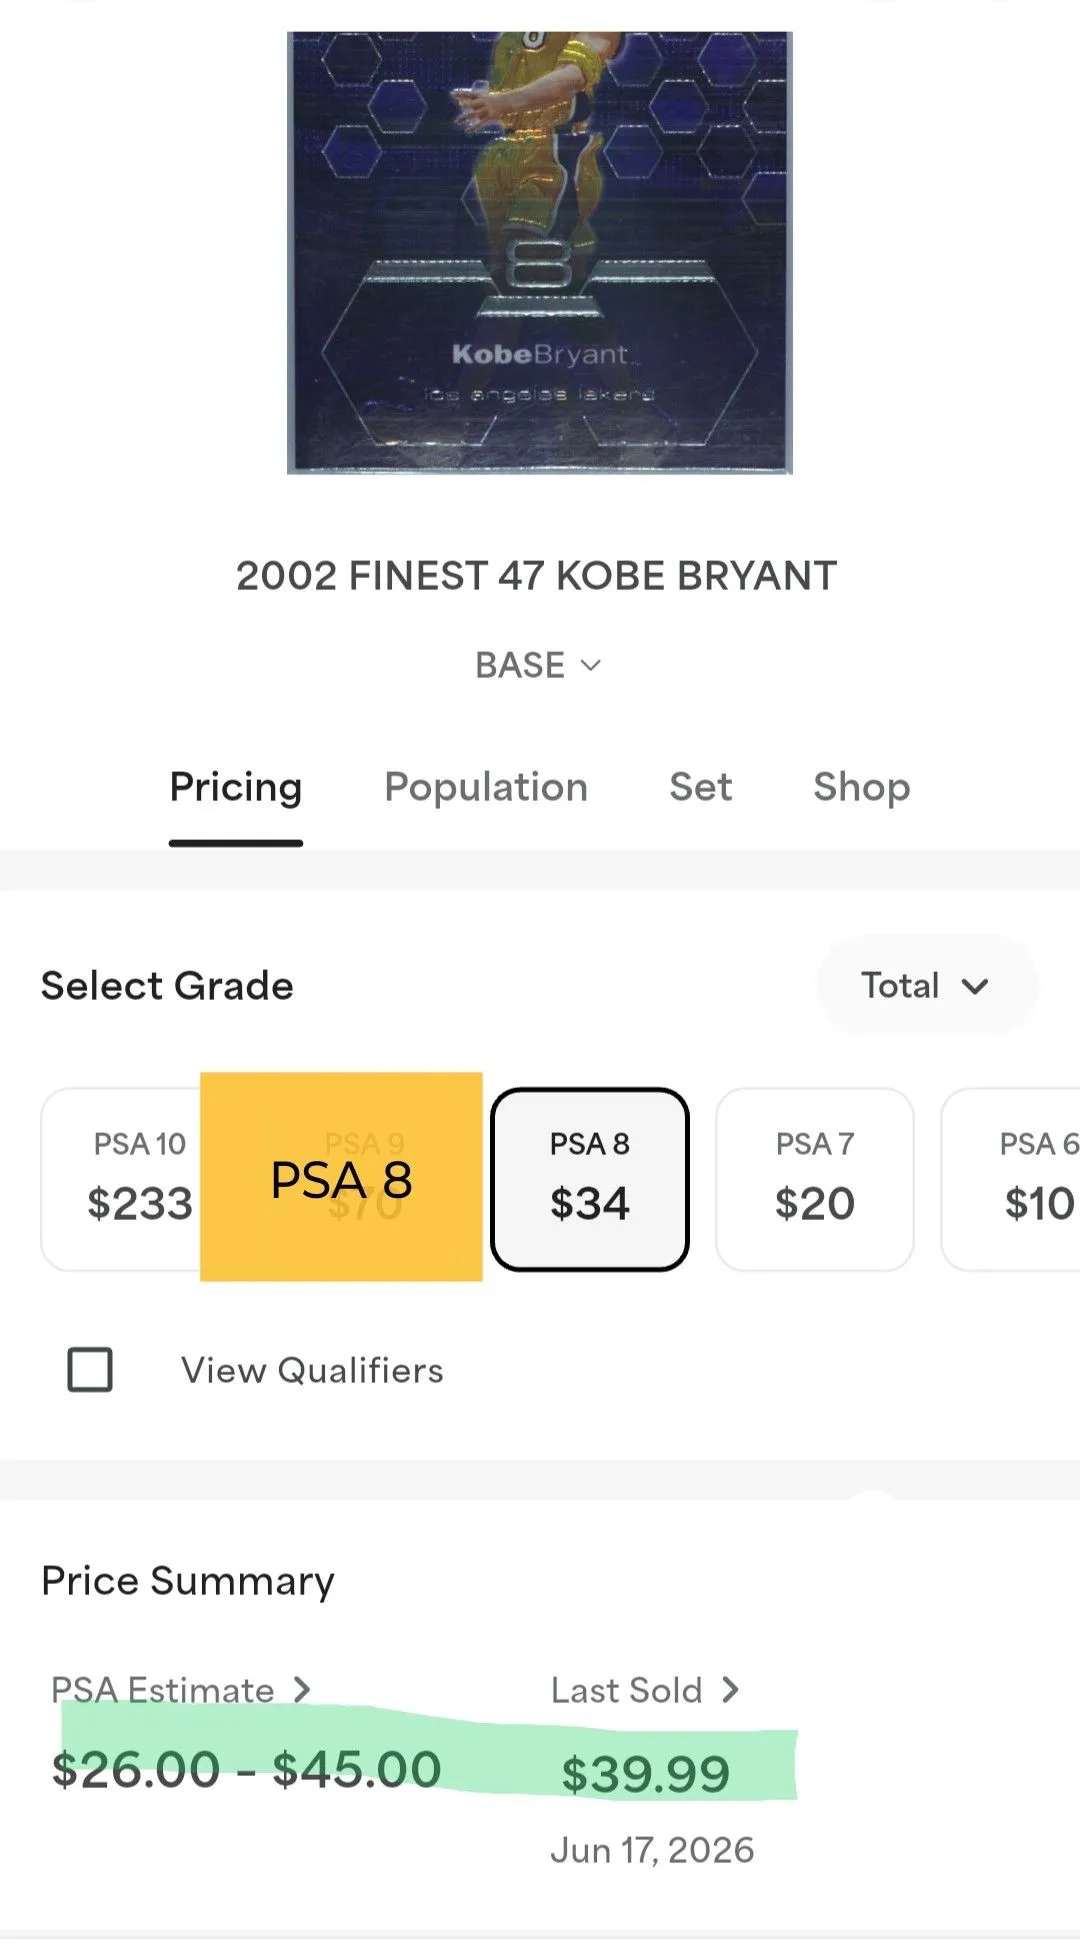This screenshot has width=1080, height=1944.
Task: Tap the Kobe Bryant card image
Action: point(540,253)
